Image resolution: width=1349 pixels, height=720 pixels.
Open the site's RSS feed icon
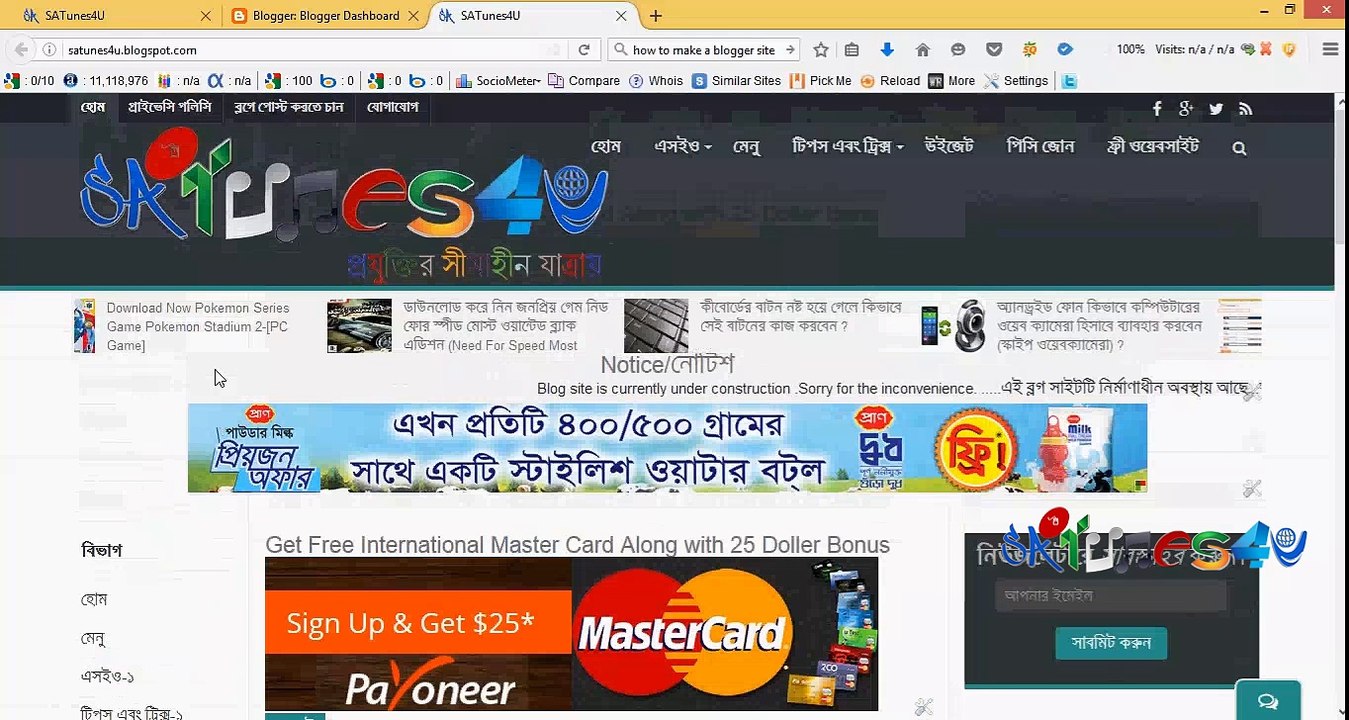pyautogui.click(x=1245, y=109)
